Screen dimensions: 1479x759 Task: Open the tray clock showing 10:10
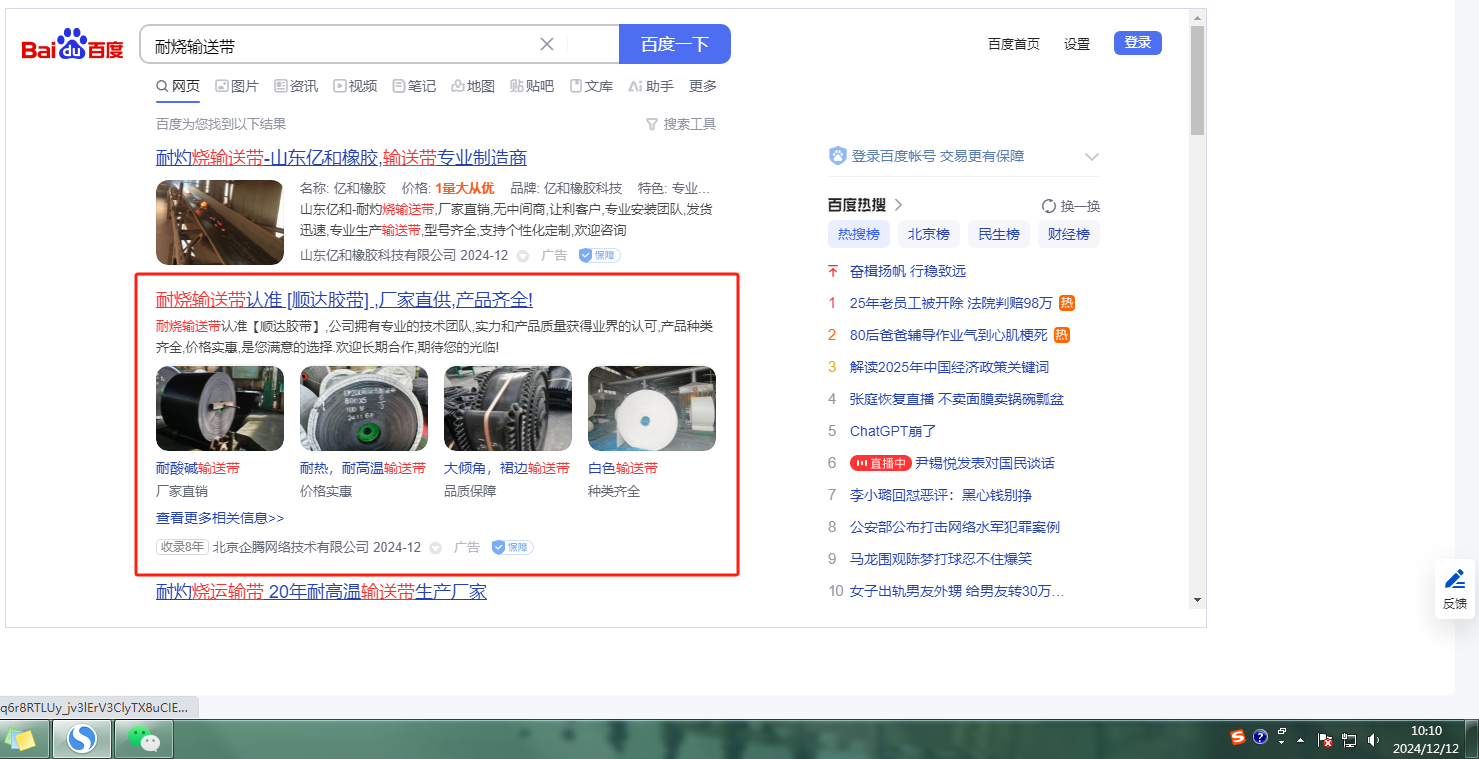click(1426, 739)
